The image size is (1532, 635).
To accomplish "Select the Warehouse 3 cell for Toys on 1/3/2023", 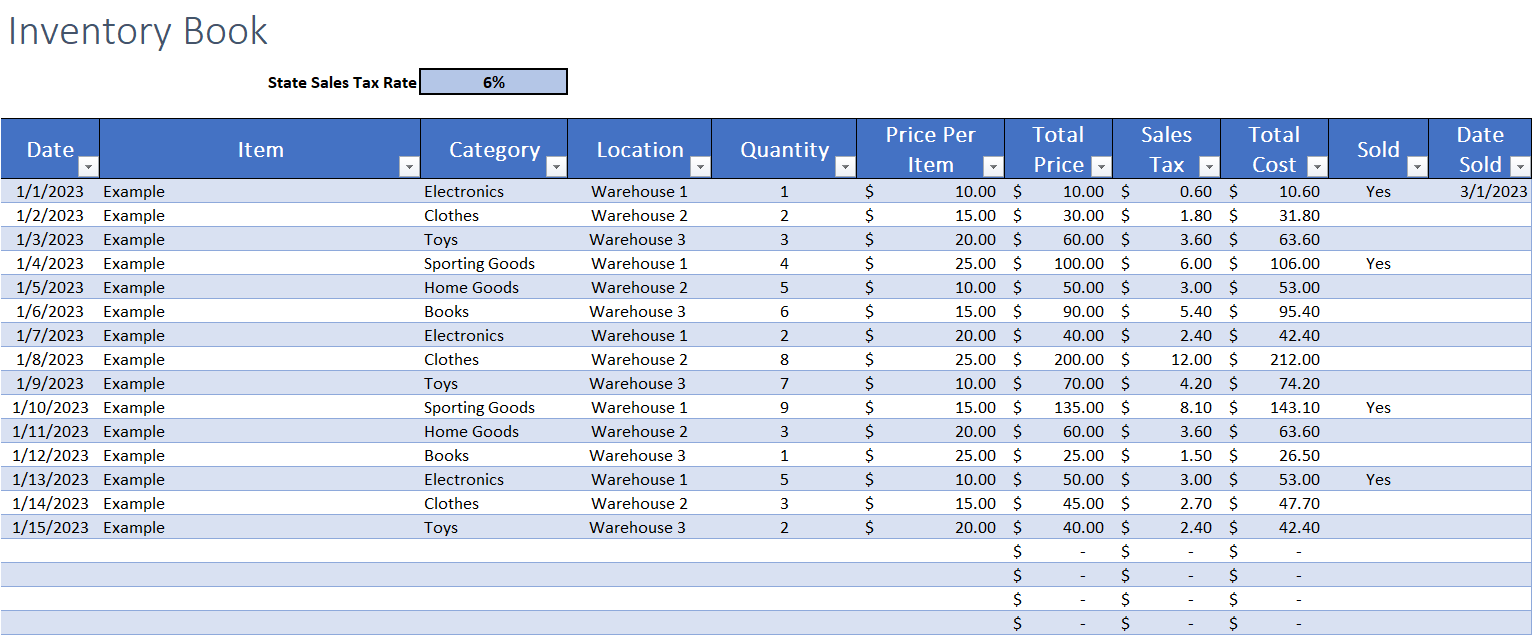I will 637,239.
